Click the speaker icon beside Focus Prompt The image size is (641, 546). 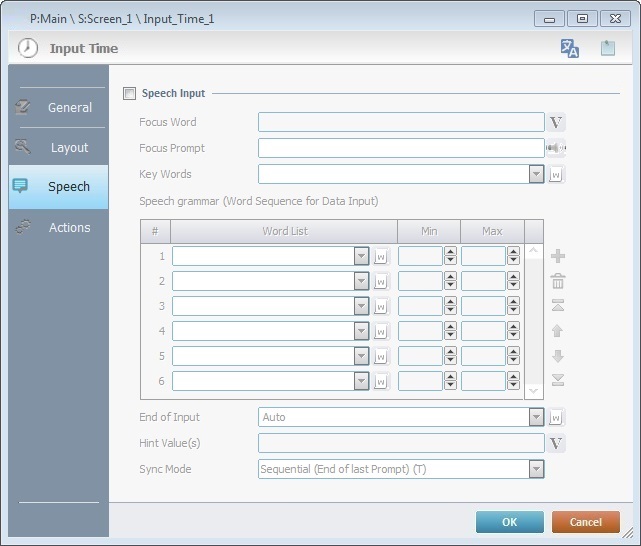556,149
